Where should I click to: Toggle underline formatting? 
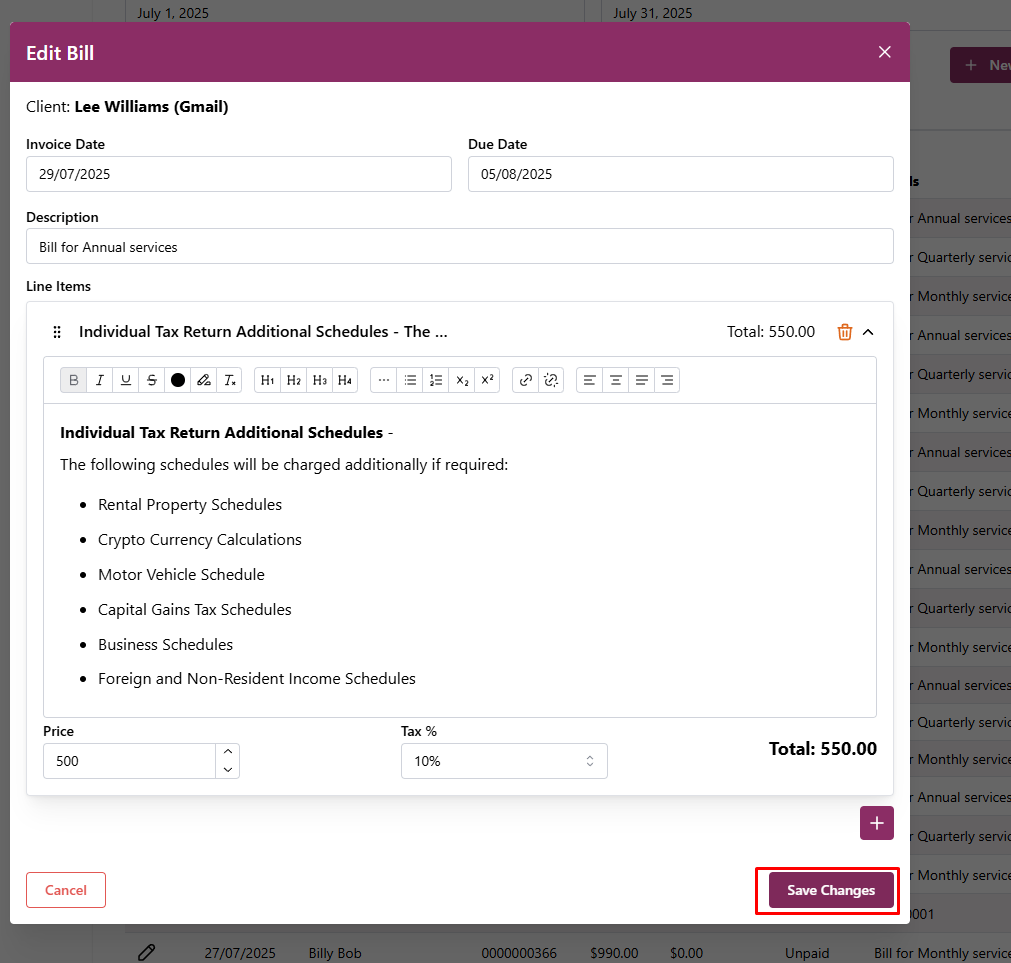[x=125, y=380]
